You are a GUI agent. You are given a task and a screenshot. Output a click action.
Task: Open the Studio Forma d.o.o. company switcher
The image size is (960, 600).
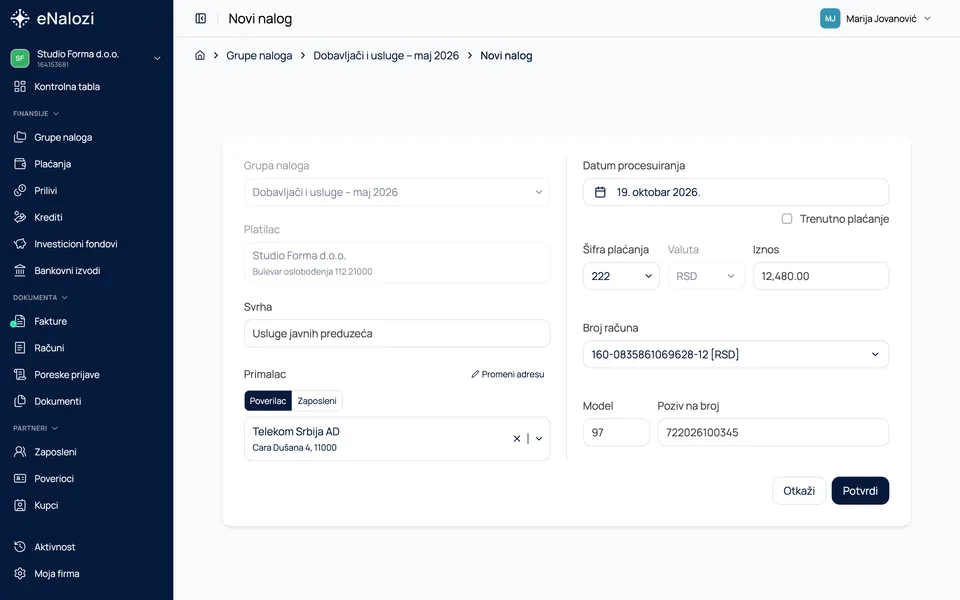coord(86,58)
